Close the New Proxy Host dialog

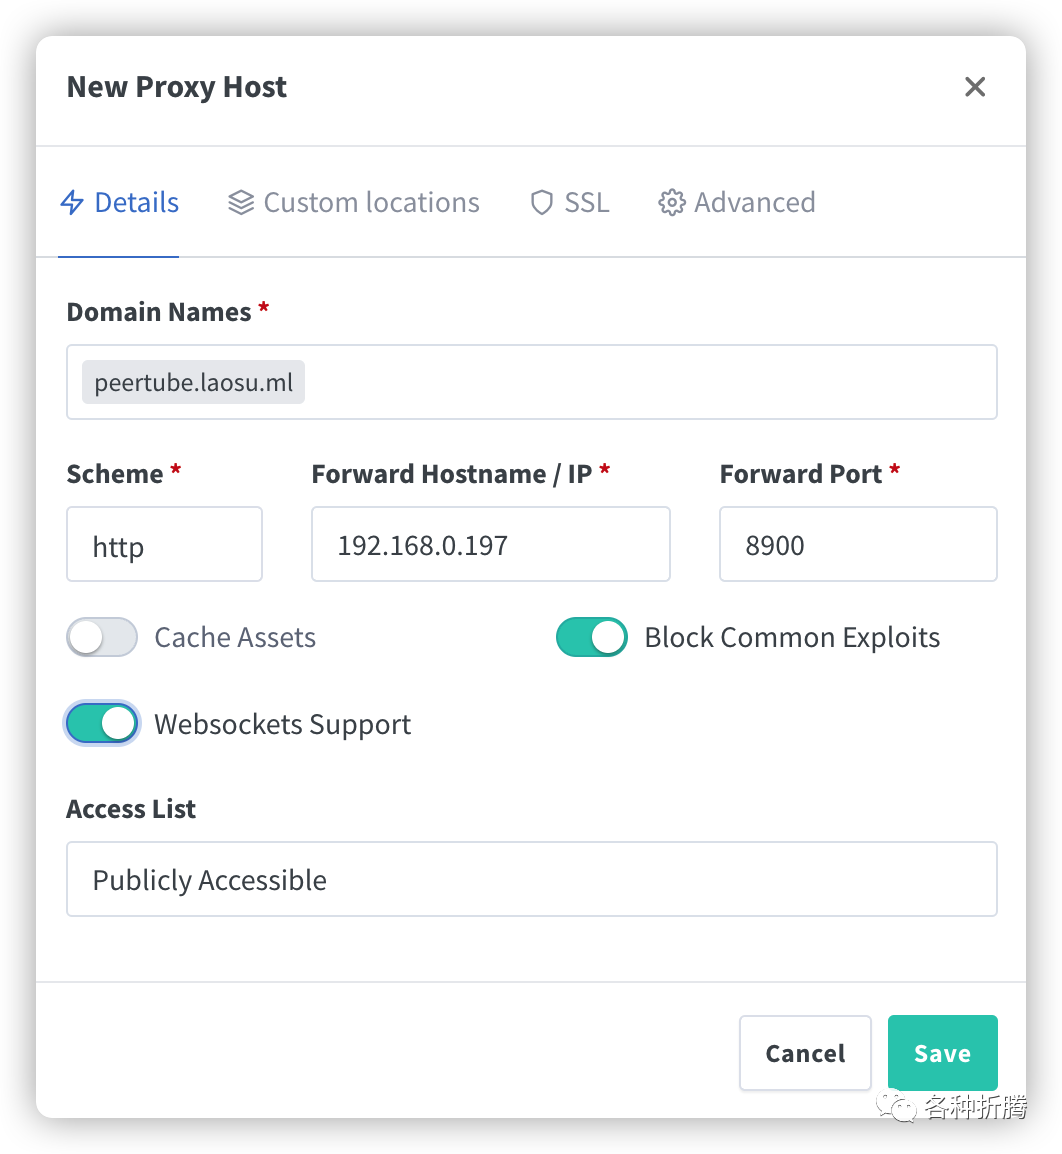point(975,87)
